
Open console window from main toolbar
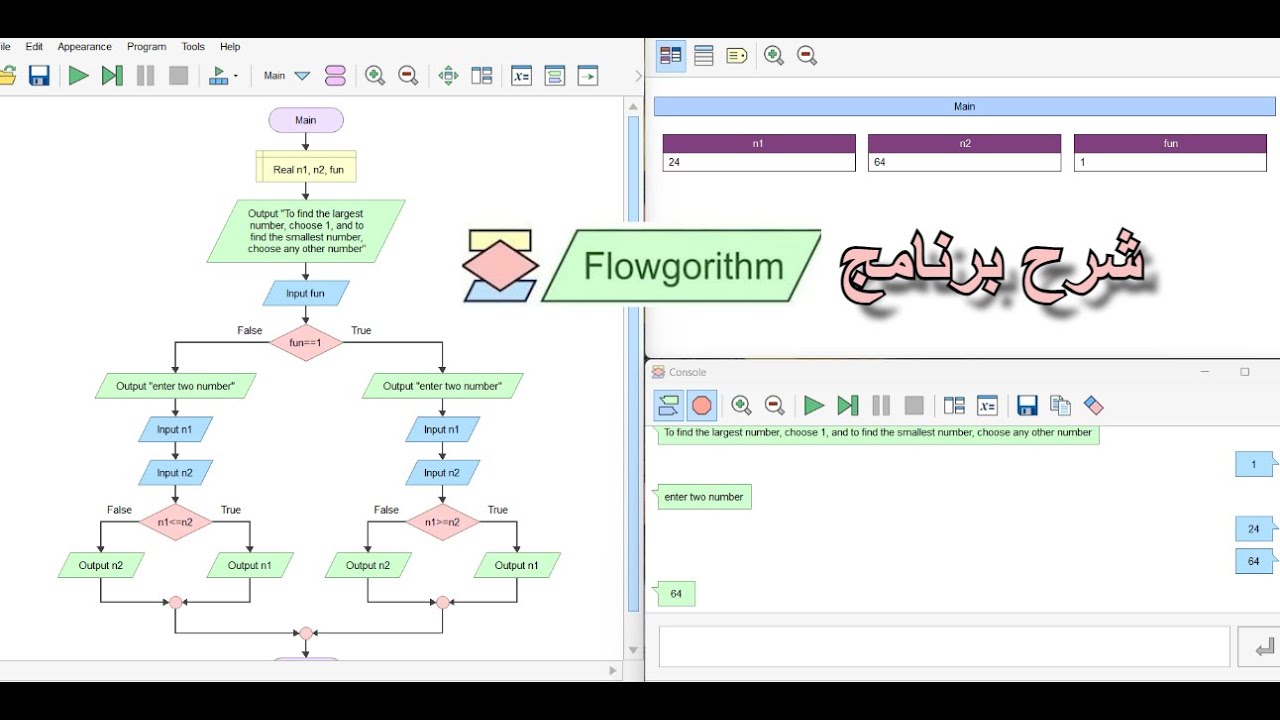(588, 75)
